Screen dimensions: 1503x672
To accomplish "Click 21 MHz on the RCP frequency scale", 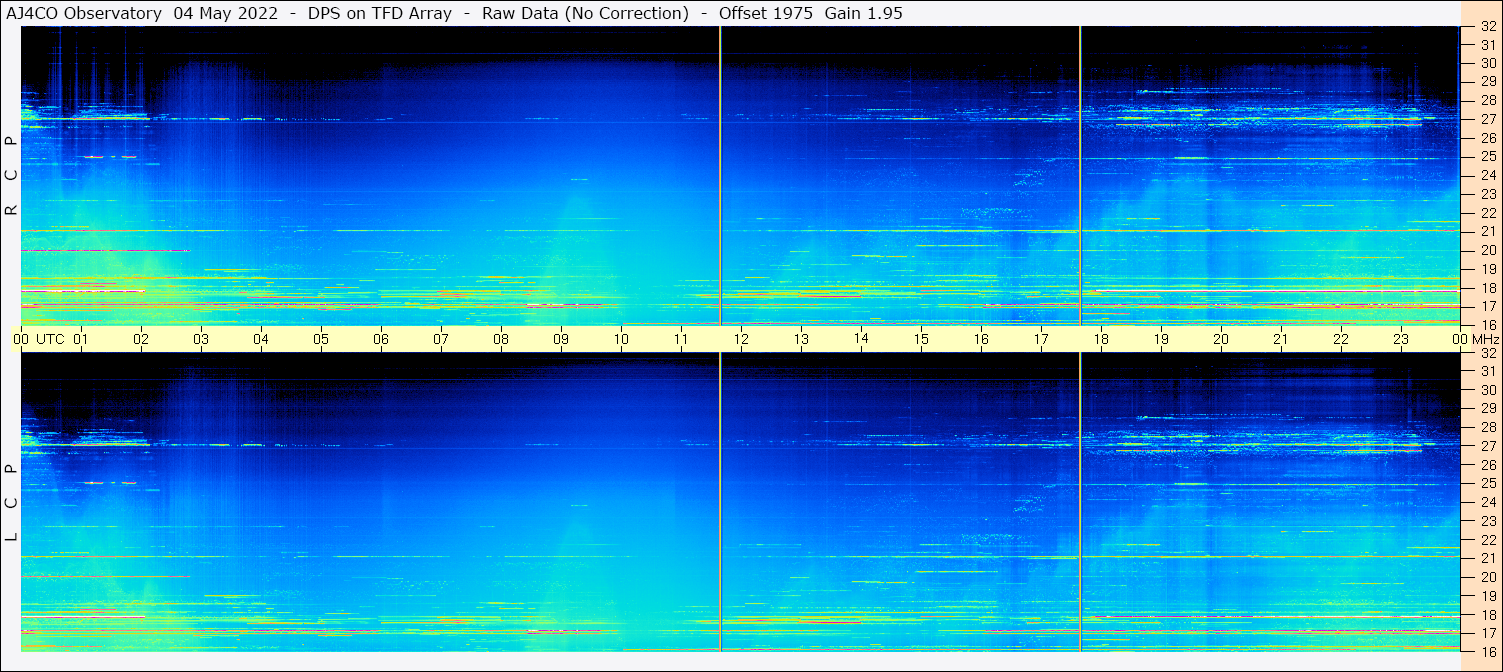I will 1487,232.
